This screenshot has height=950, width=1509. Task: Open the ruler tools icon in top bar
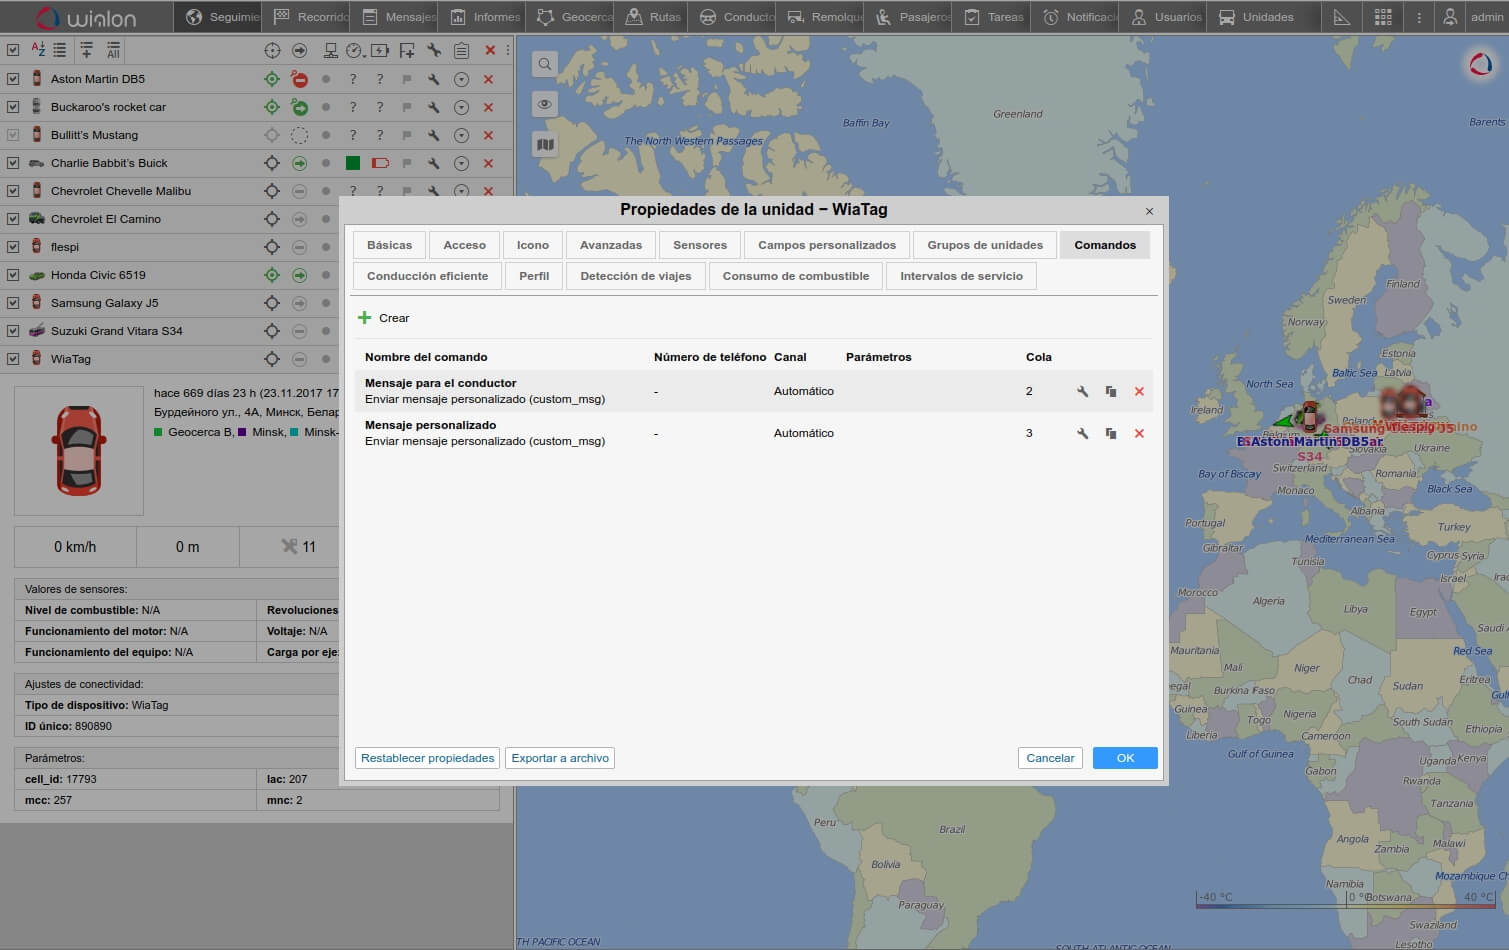click(1342, 17)
